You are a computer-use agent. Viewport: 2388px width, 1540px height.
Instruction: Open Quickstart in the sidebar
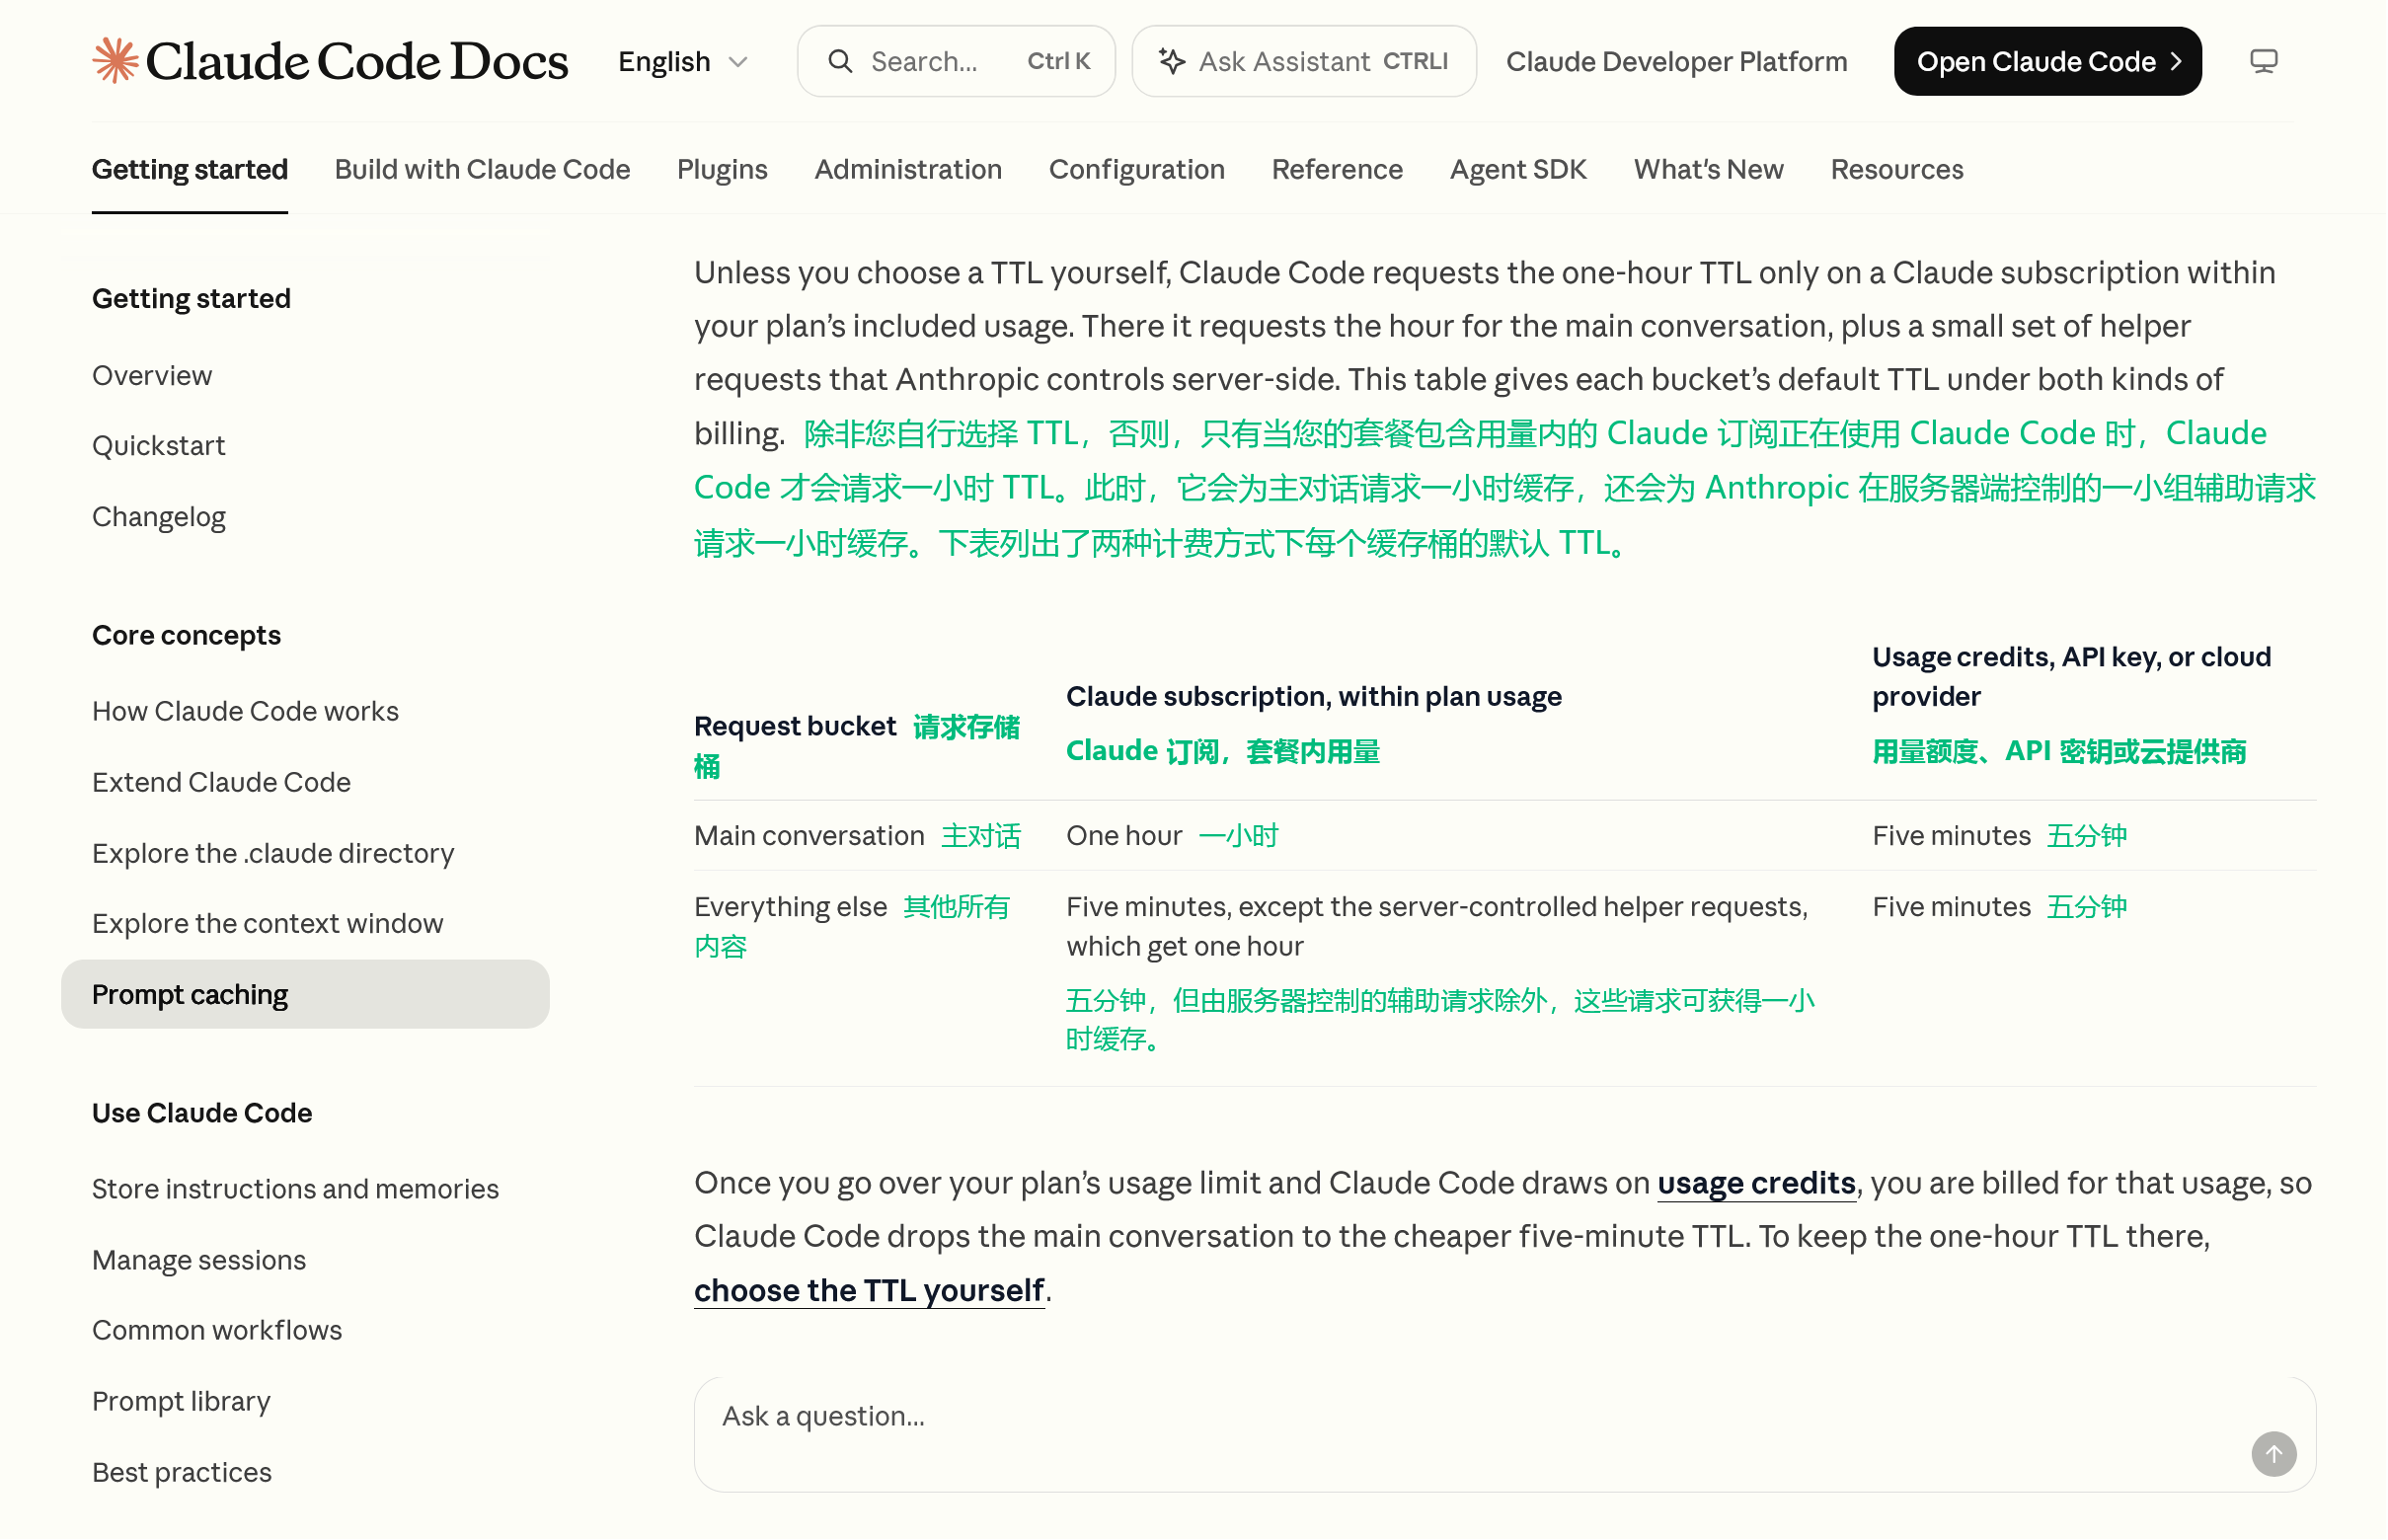pos(158,445)
